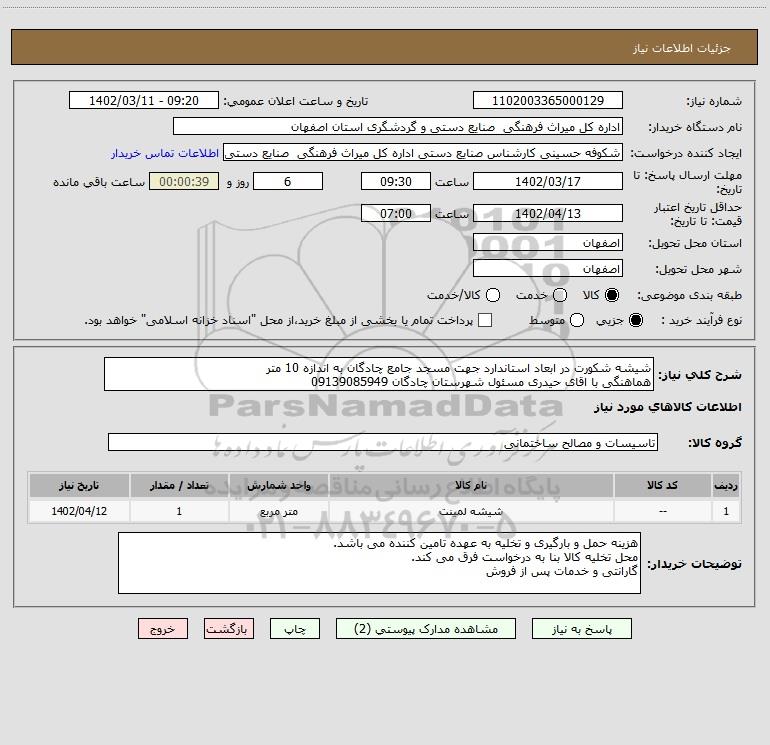Click the response deadline date 1402/03/17
Viewport: 770px width, 745px height.
click(548, 181)
